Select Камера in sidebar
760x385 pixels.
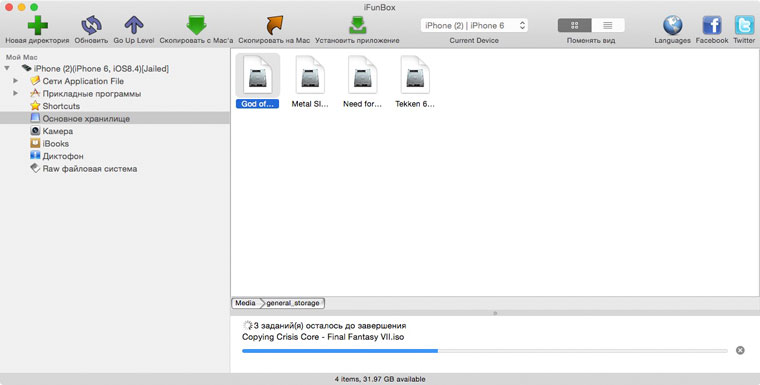[58, 131]
